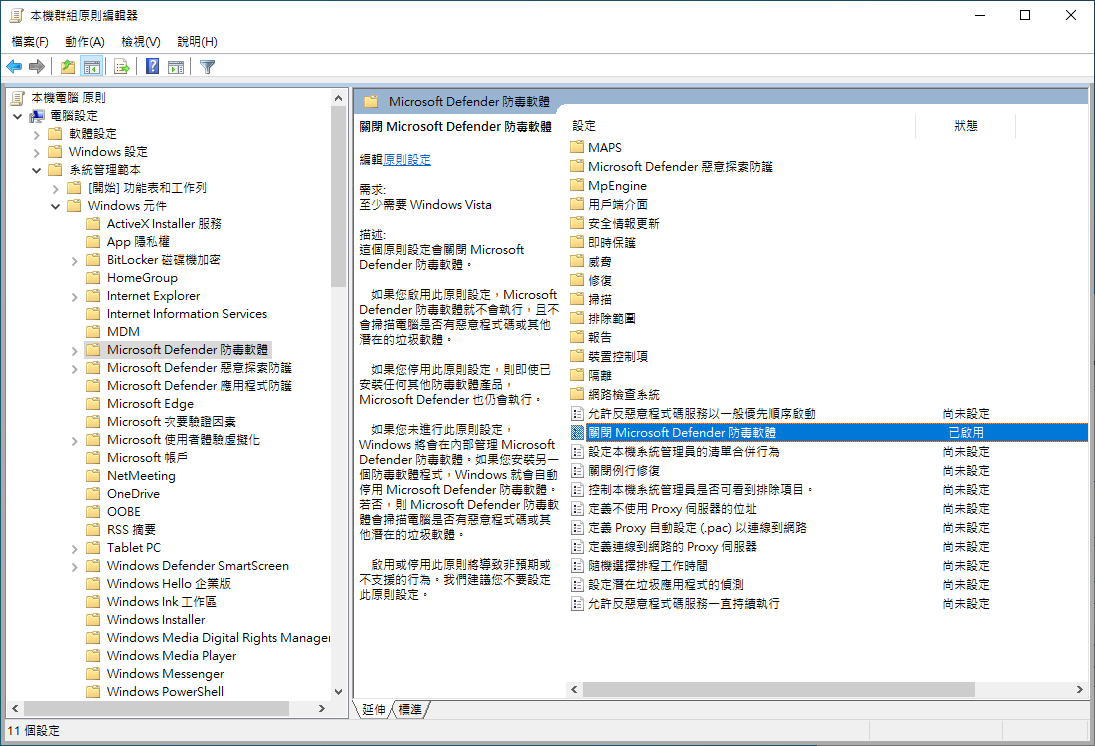Open the 檢視(V) menu
Image resolution: width=1095 pixels, height=746 pixels.
point(140,42)
